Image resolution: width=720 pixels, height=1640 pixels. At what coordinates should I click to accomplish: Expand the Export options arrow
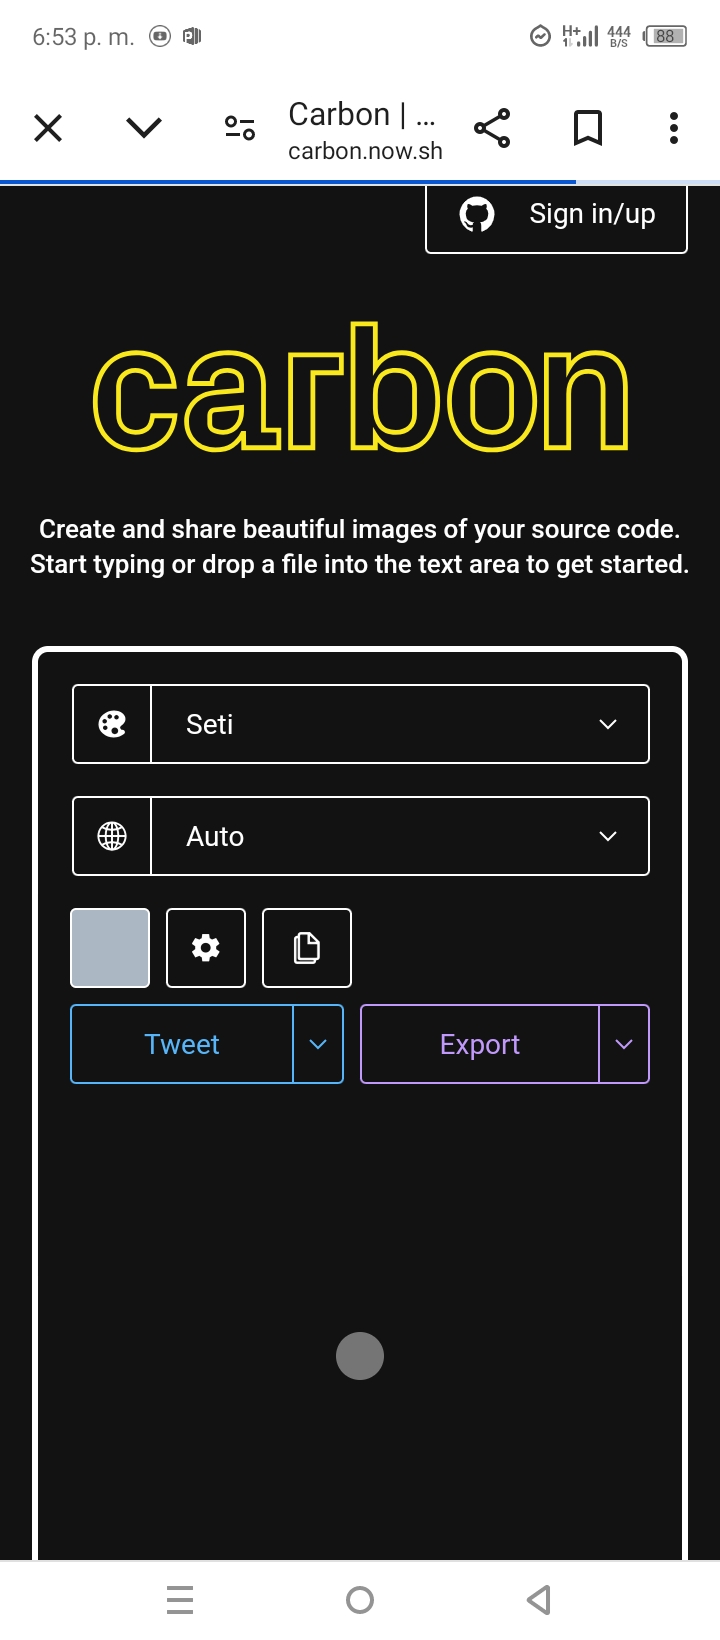click(x=624, y=1044)
